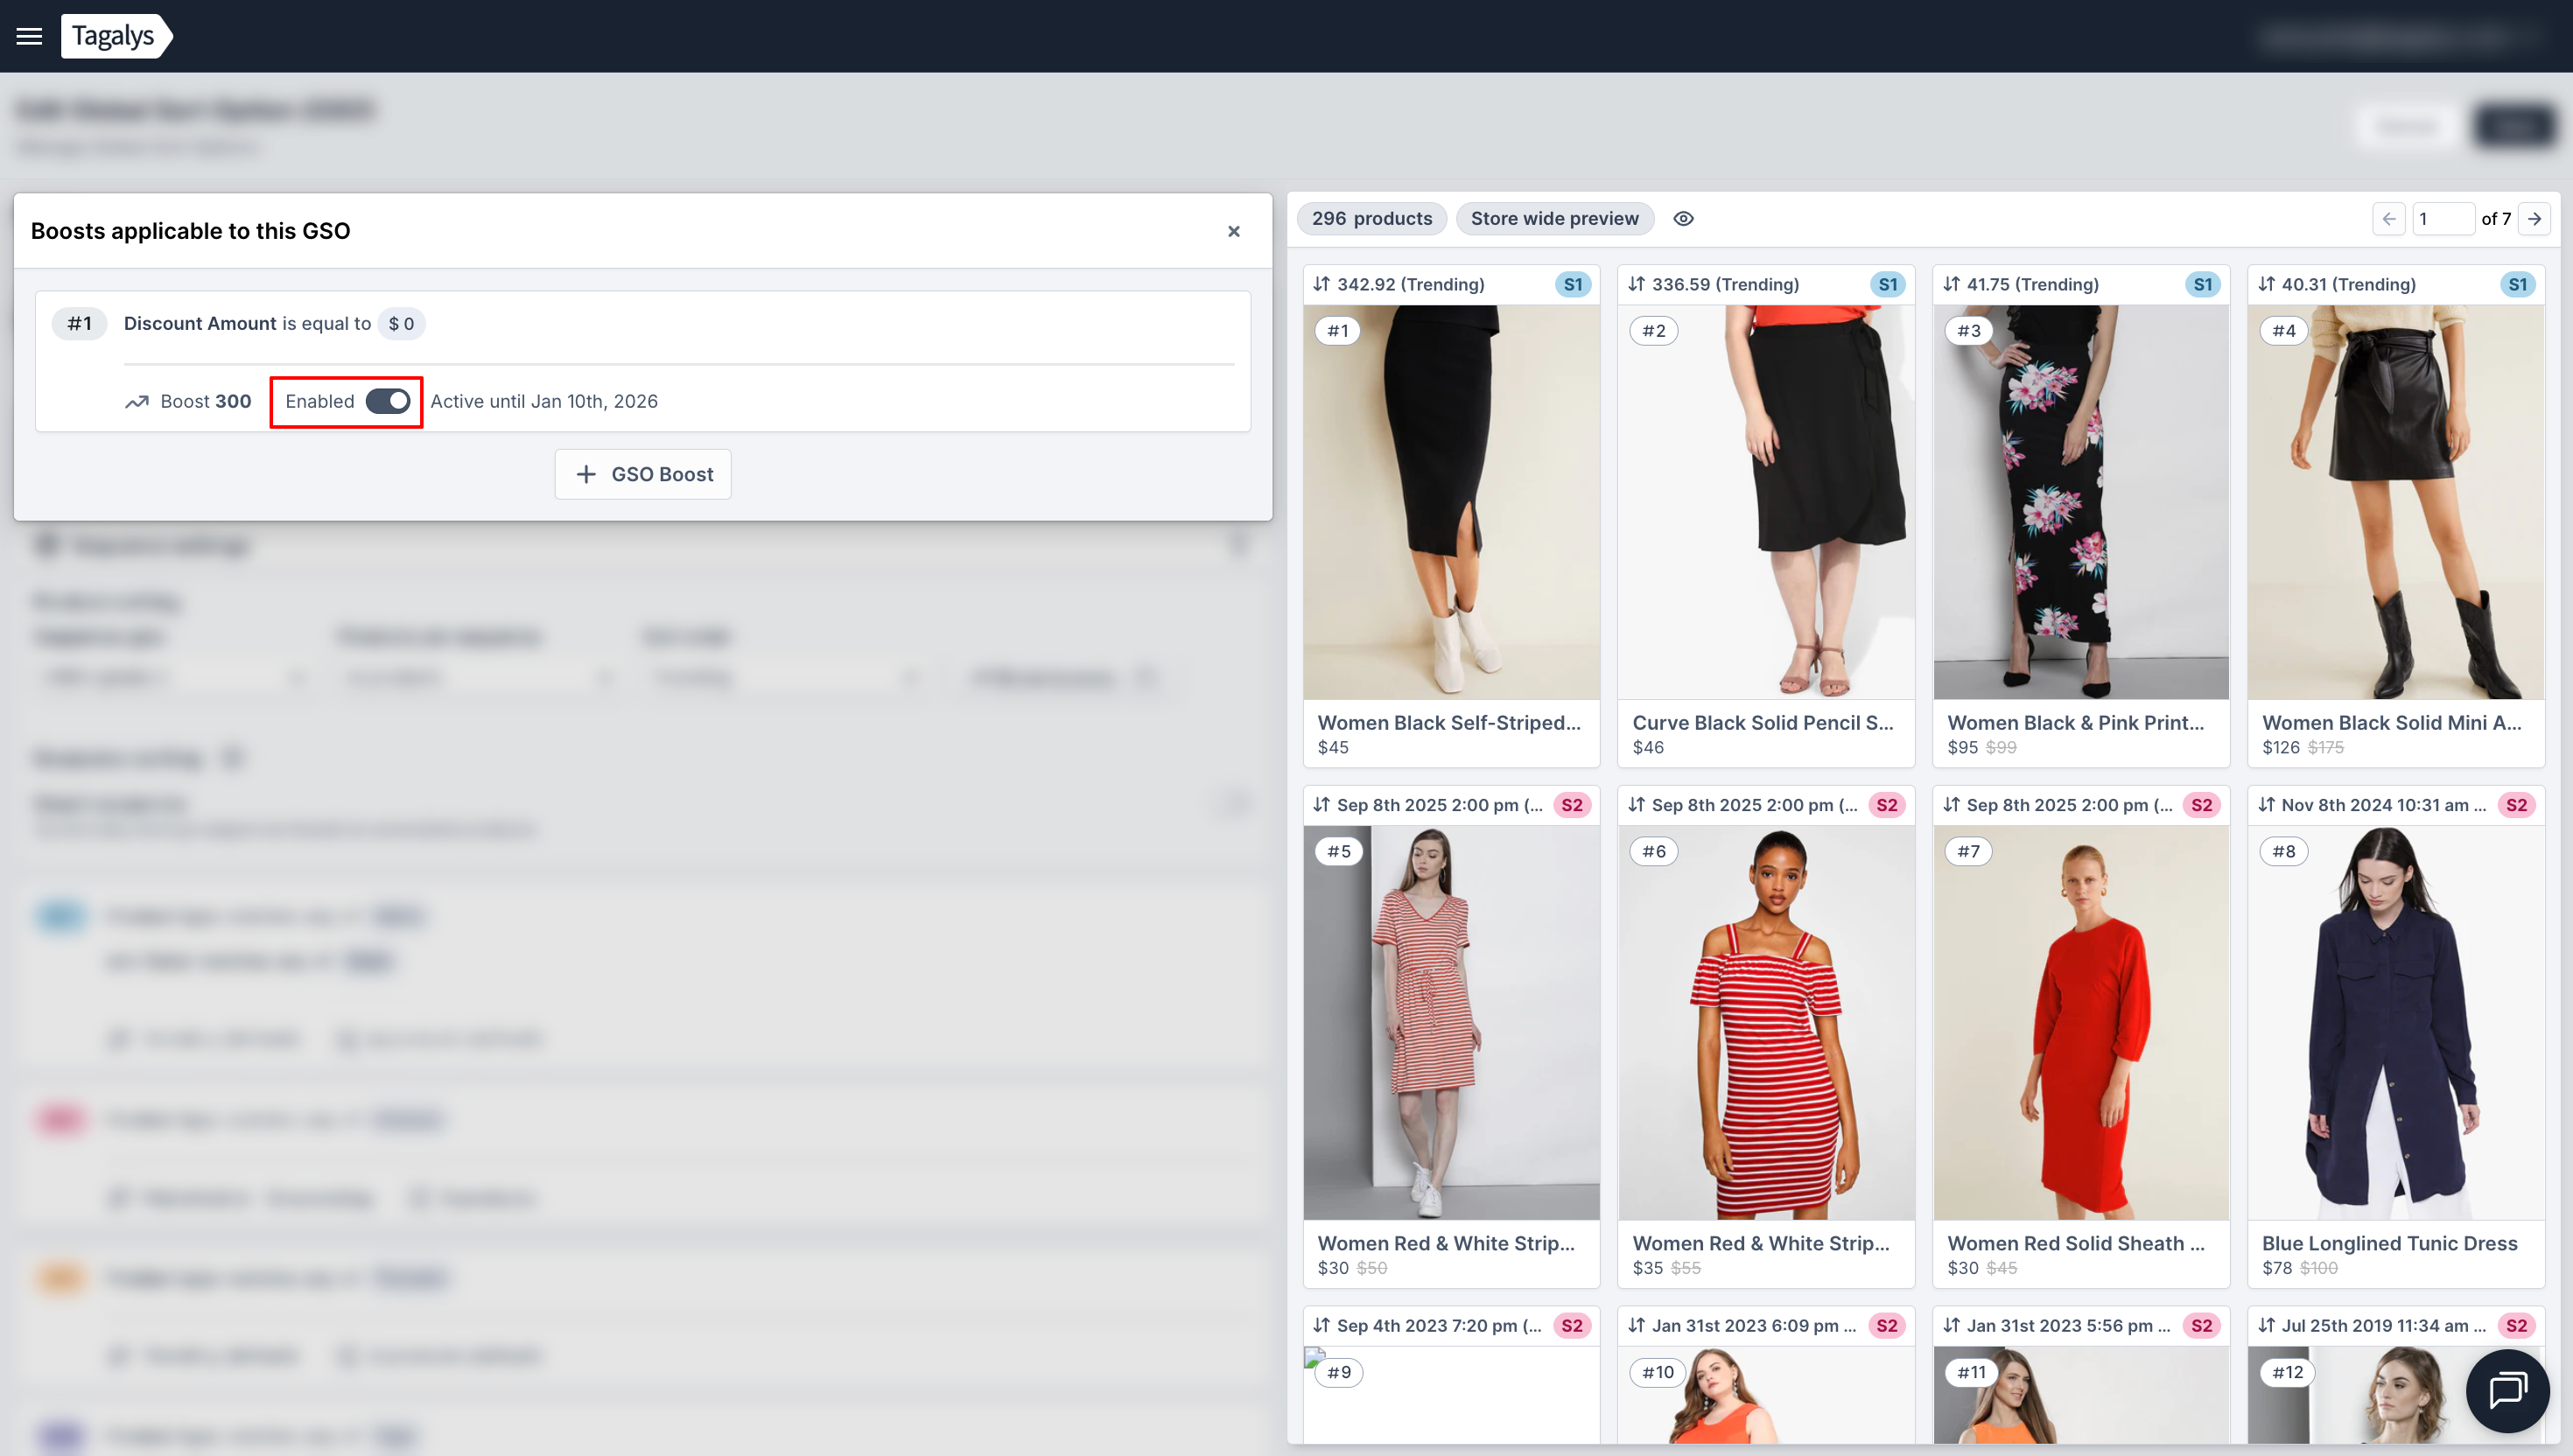Image resolution: width=2573 pixels, height=1456 pixels.
Task: Click the S2 badge on product #5
Action: pos(1572,805)
